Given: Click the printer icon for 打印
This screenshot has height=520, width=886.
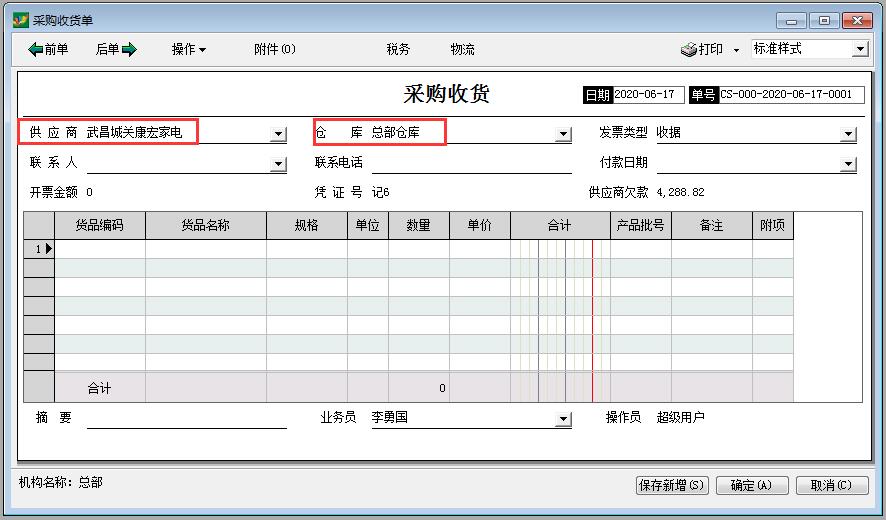Looking at the screenshot, I should [688, 50].
